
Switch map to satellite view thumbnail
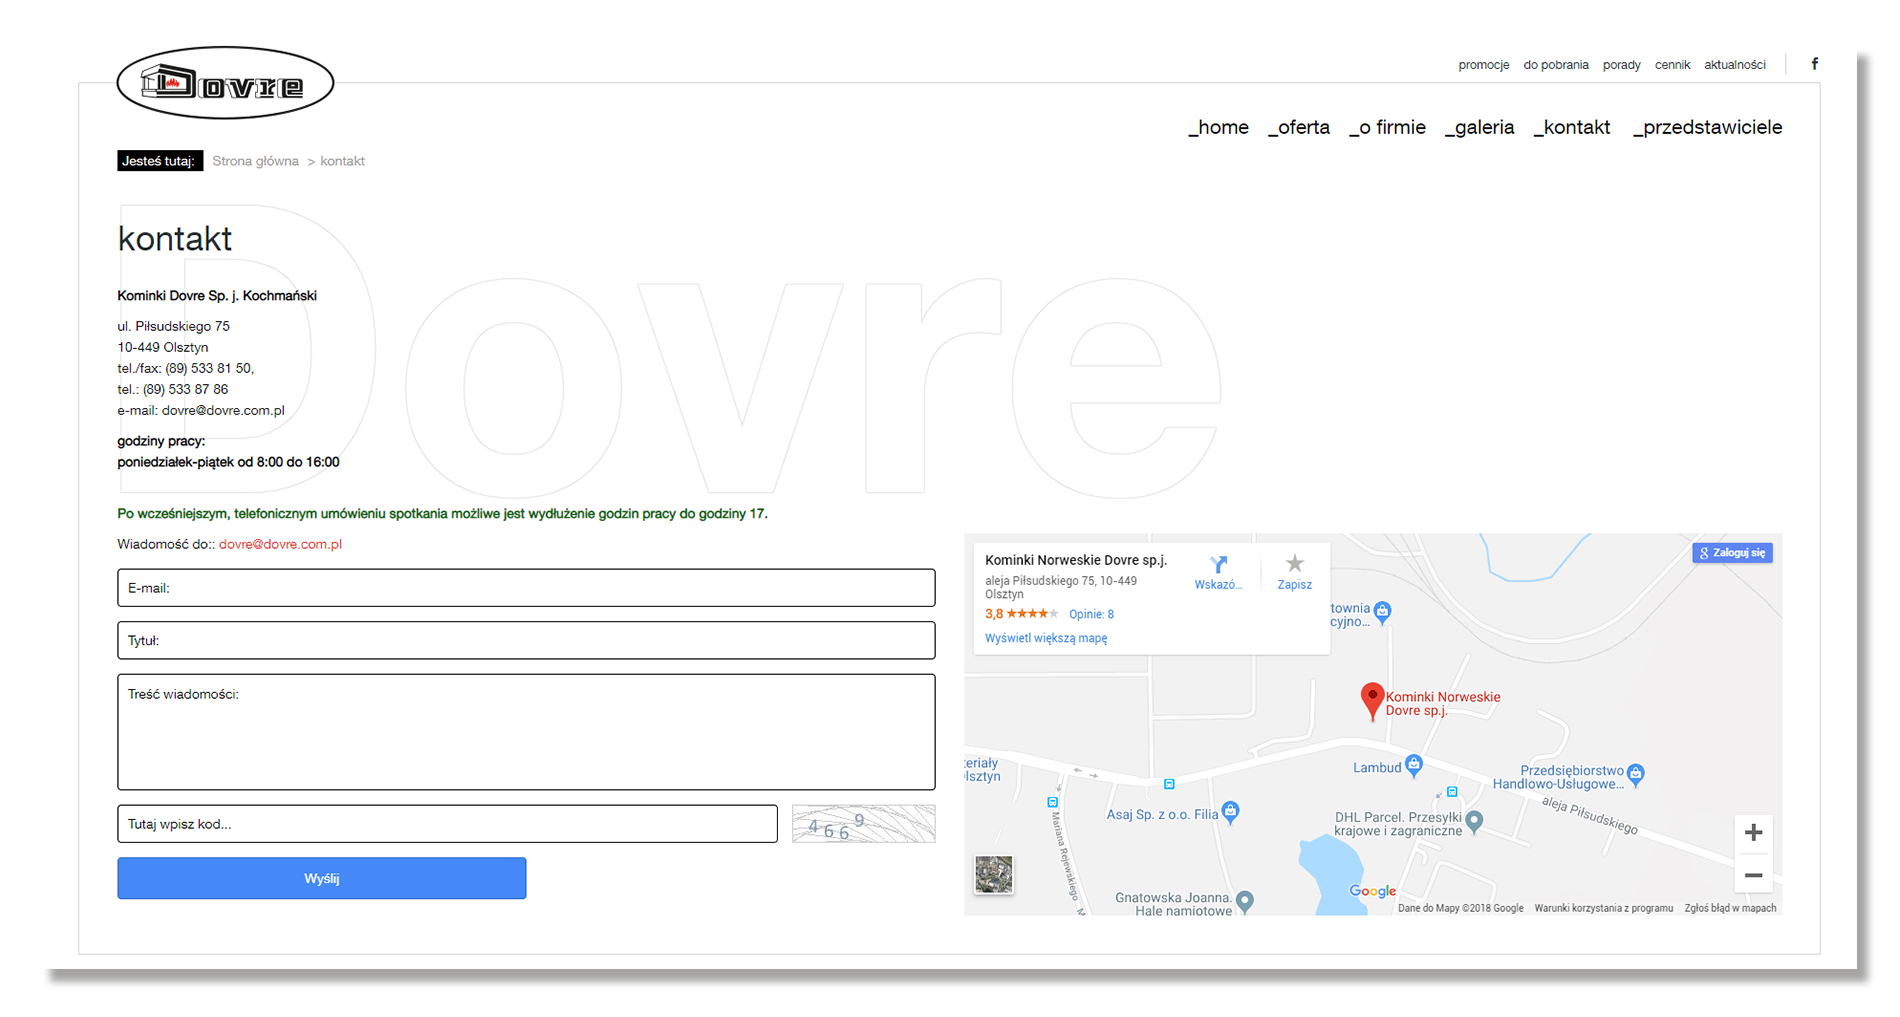click(993, 875)
